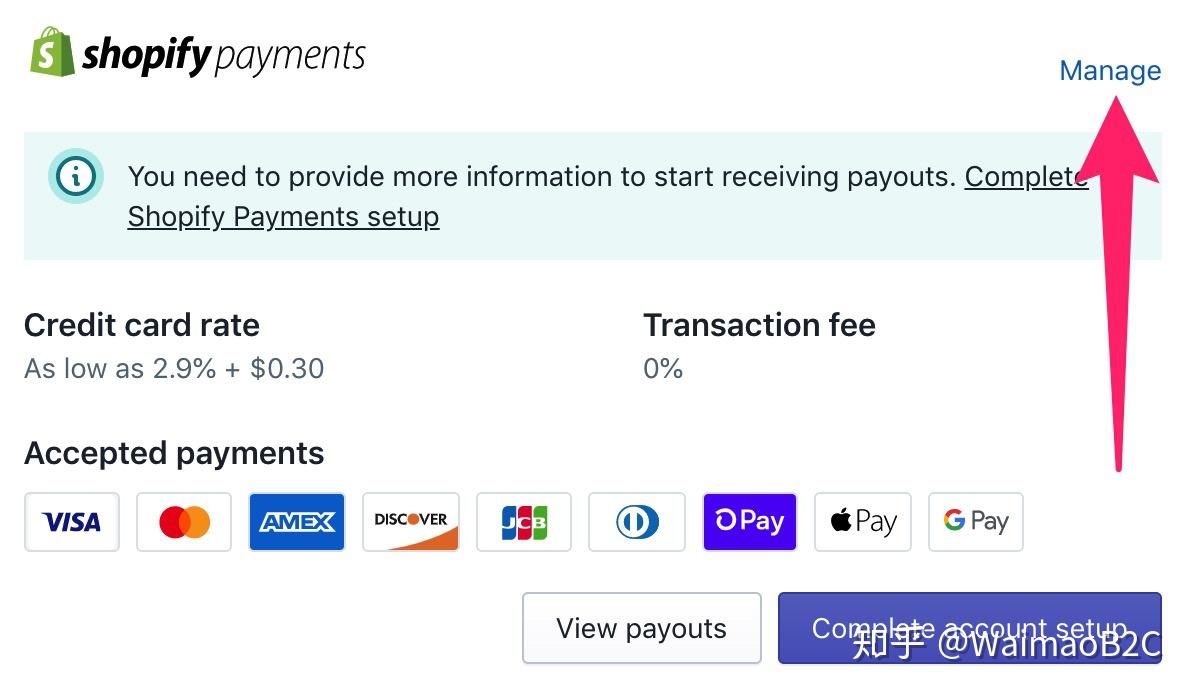Click the Google Pay icon
Image resolution: width=1194 pixels, height=694 pixels.
975,521
